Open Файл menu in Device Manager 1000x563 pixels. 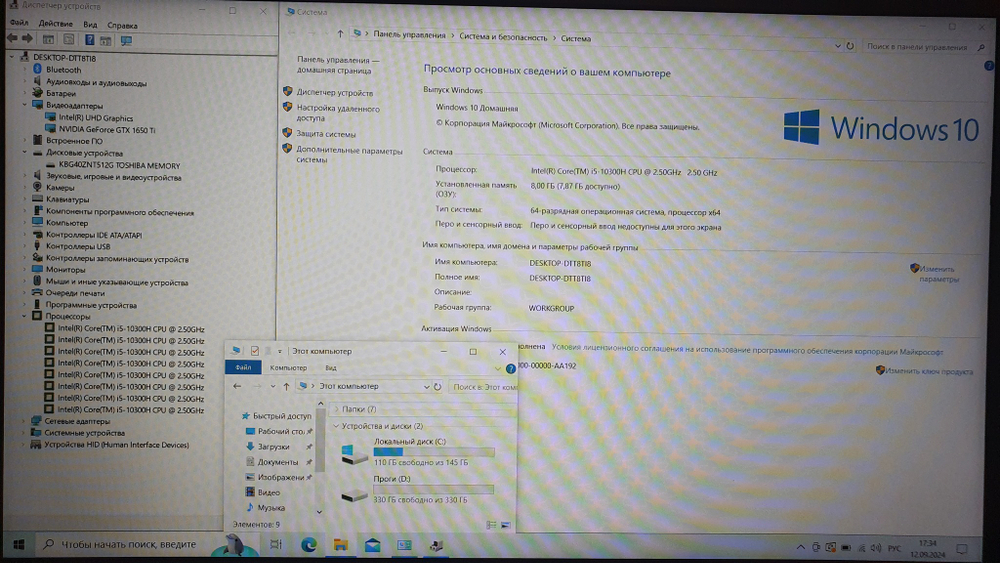(18, 23)
